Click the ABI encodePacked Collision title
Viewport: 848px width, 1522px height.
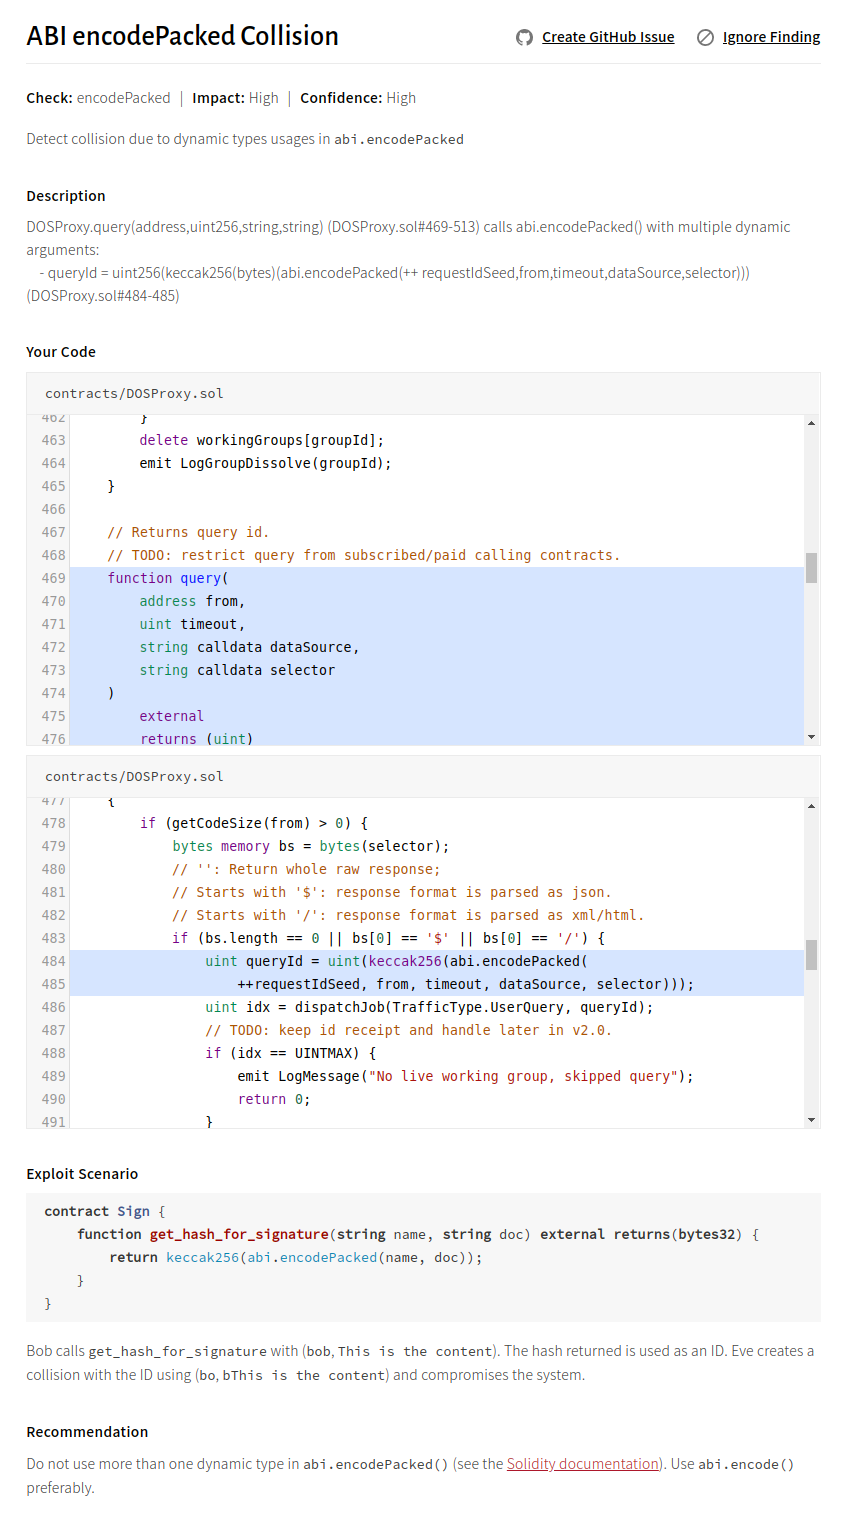point(182,36)
